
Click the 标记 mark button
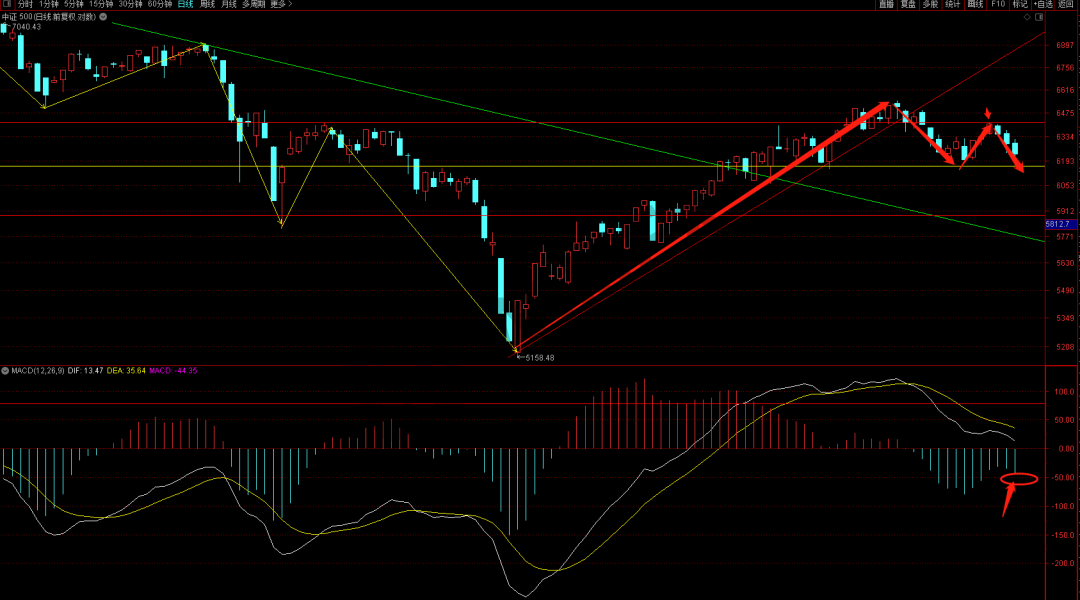tap(1020, 5)
